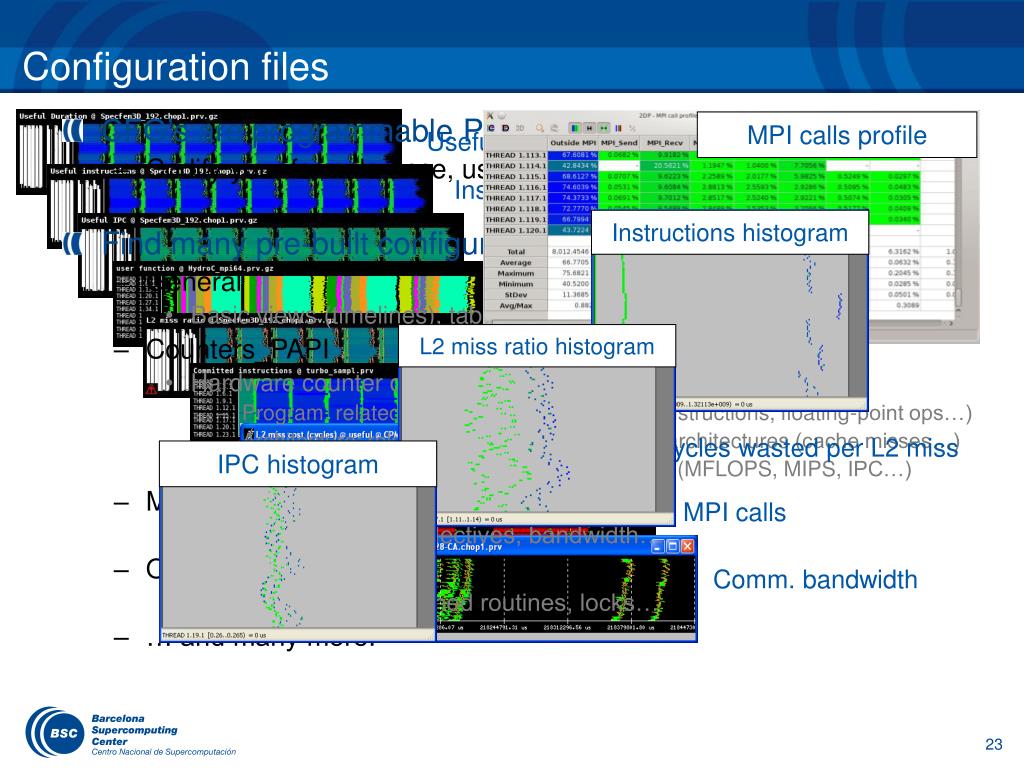
Task: Click the 'user function @ HydroC_mpi64' window title
Action: click(x=195, y=268)
